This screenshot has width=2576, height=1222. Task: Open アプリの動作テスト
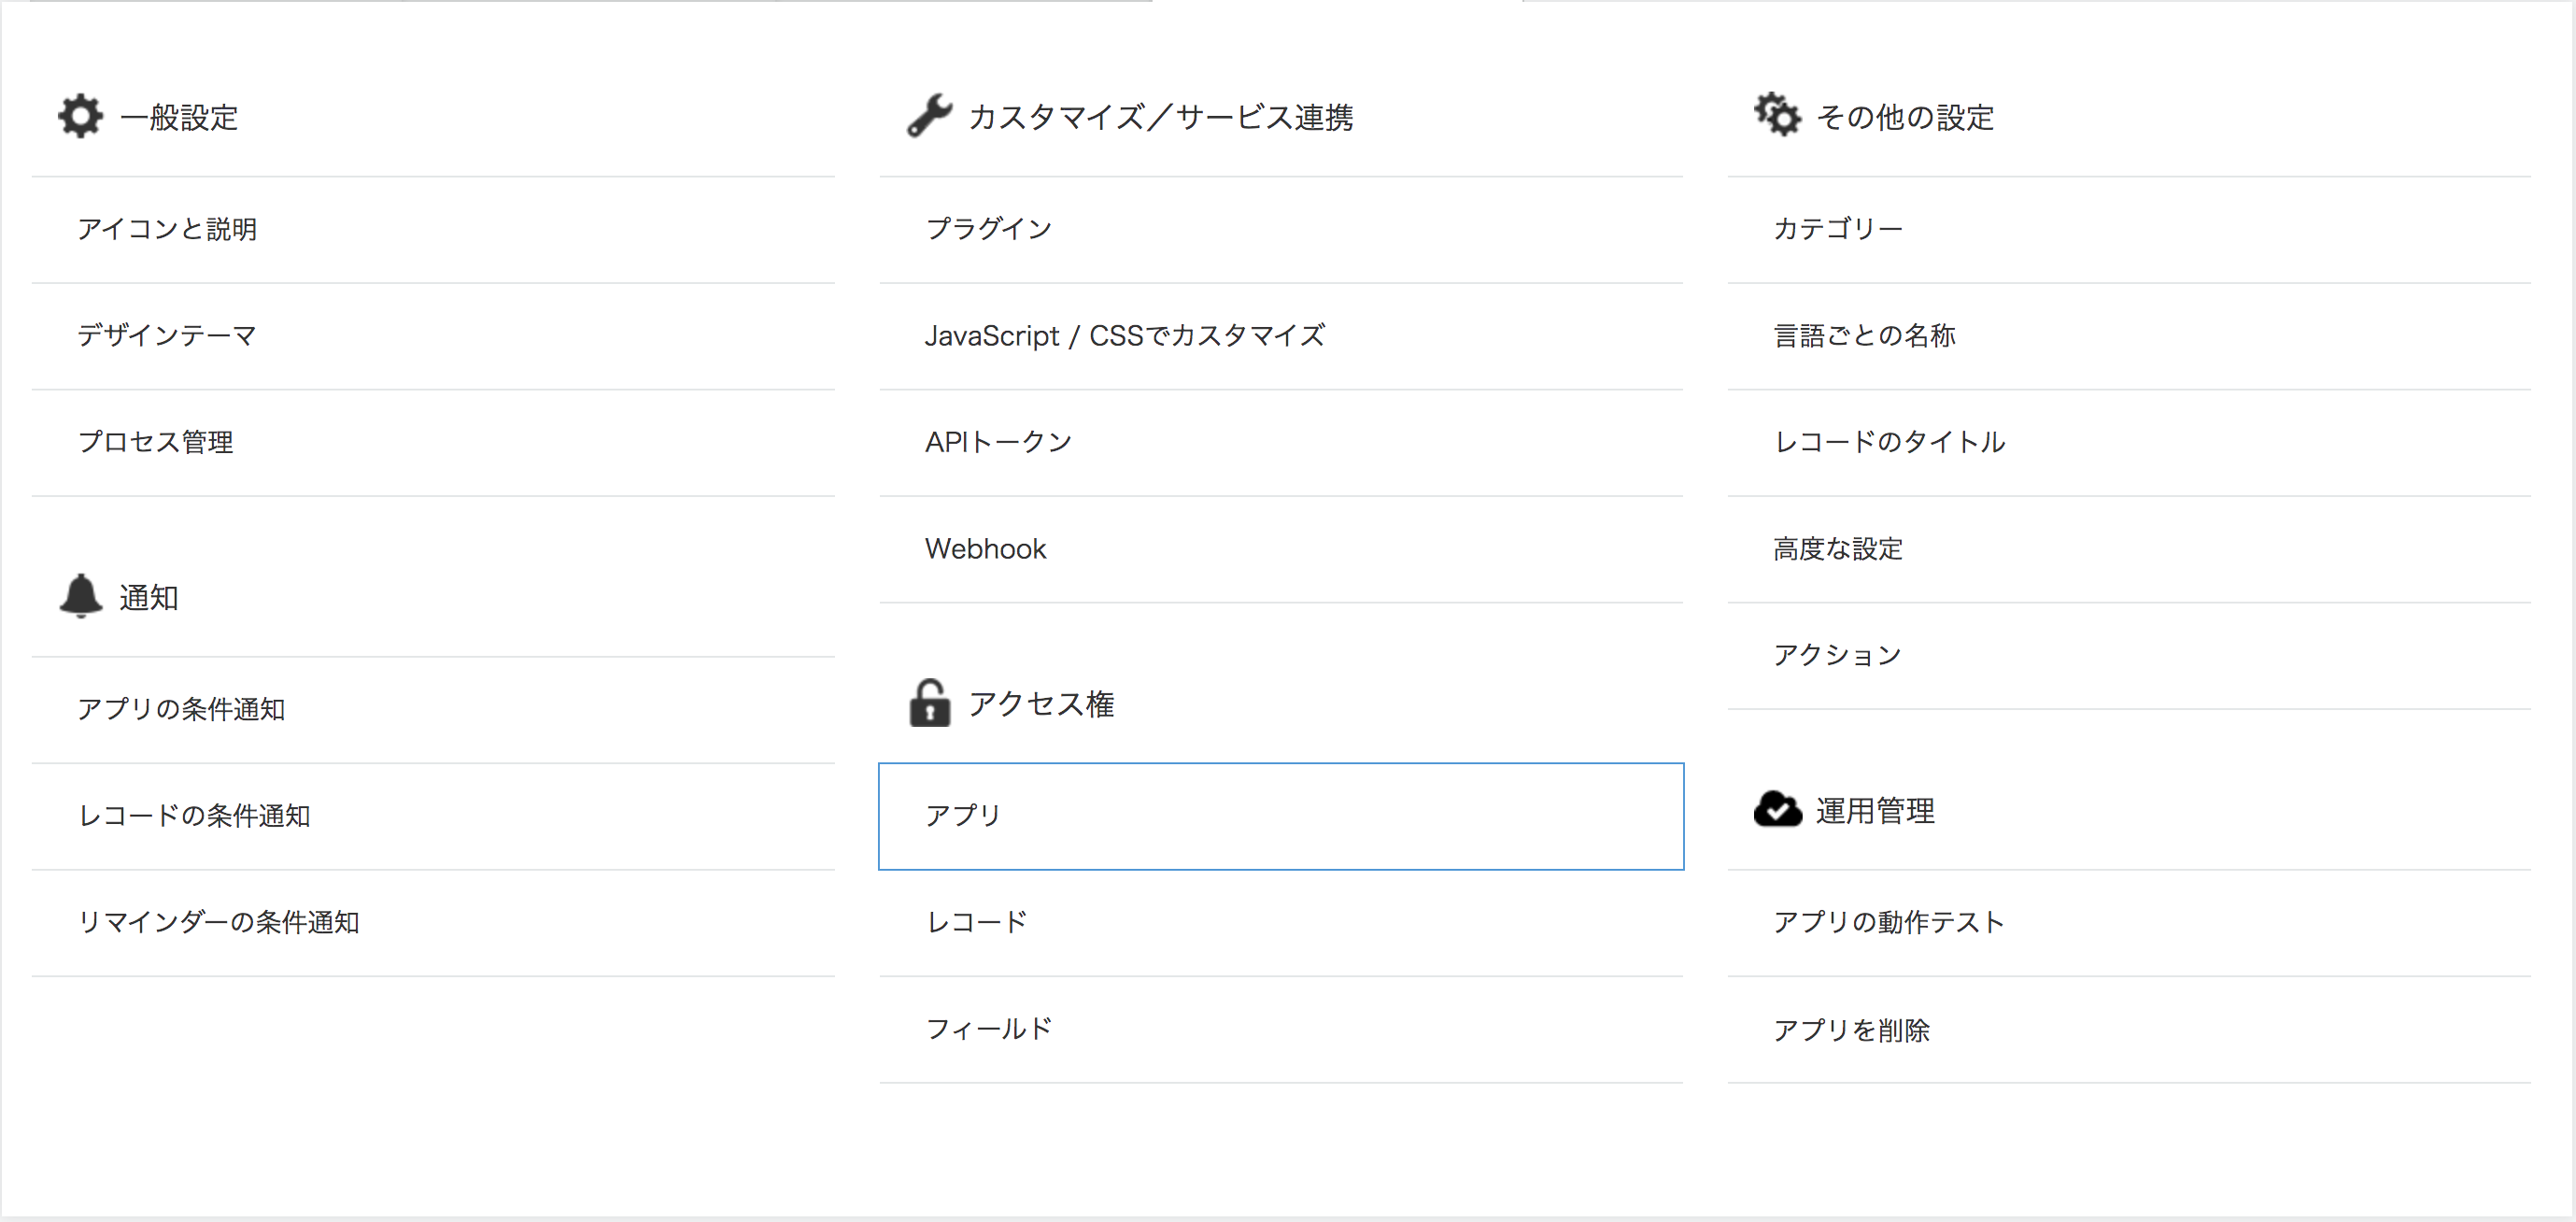(2129, 923)
